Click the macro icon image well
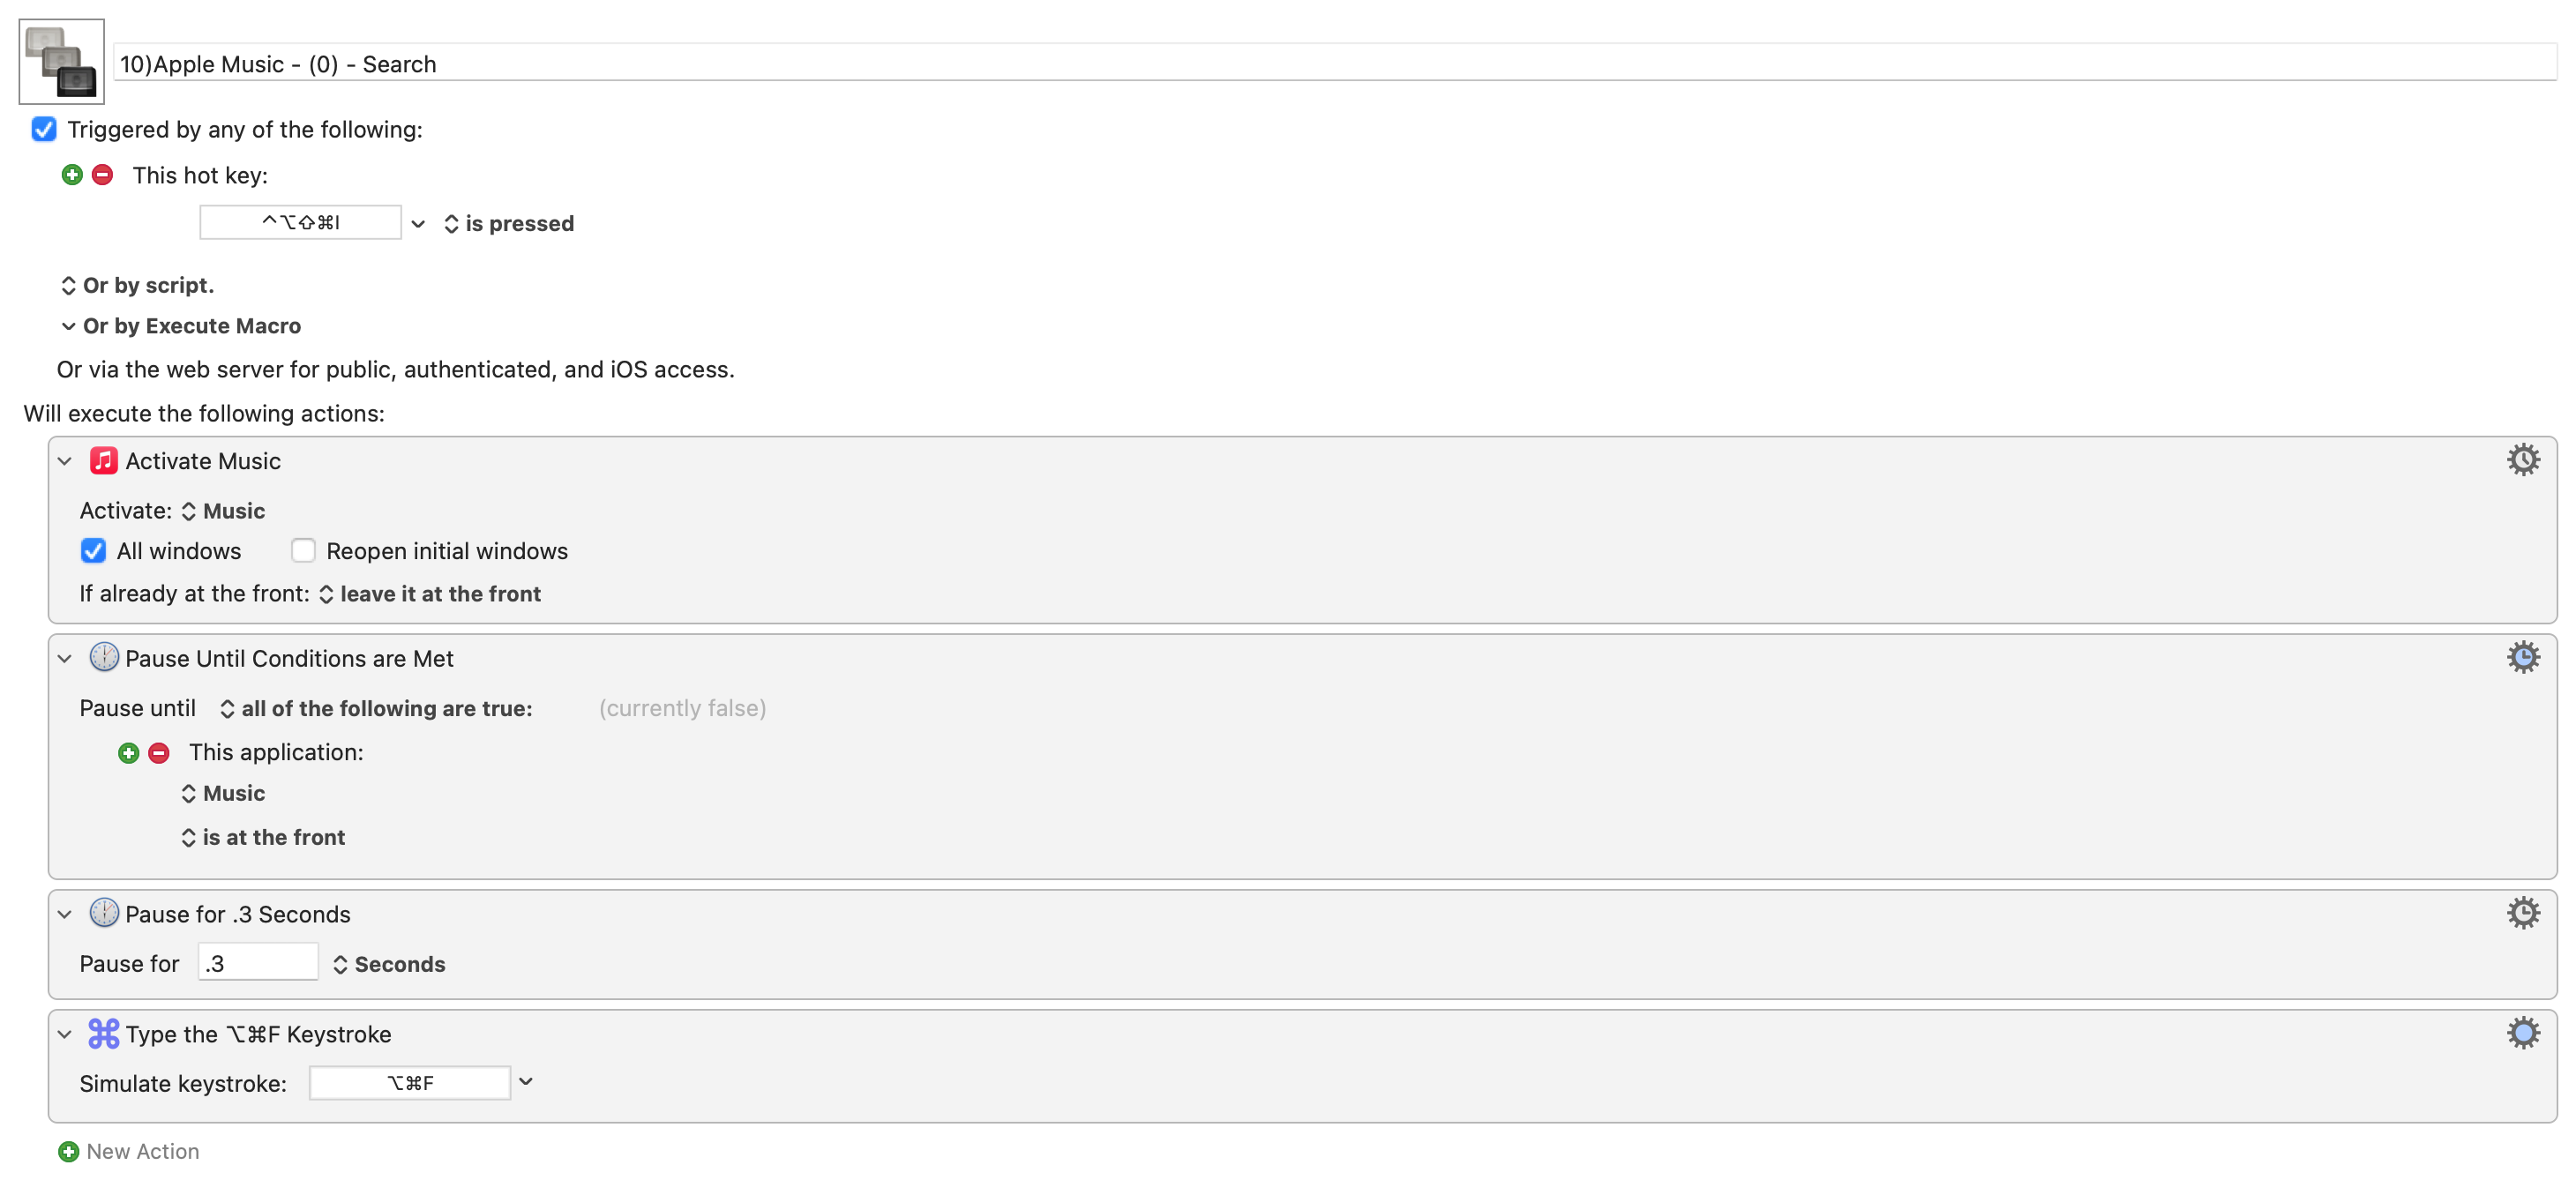Viewport: 2576px width, 1180px height. coord(61,61)
